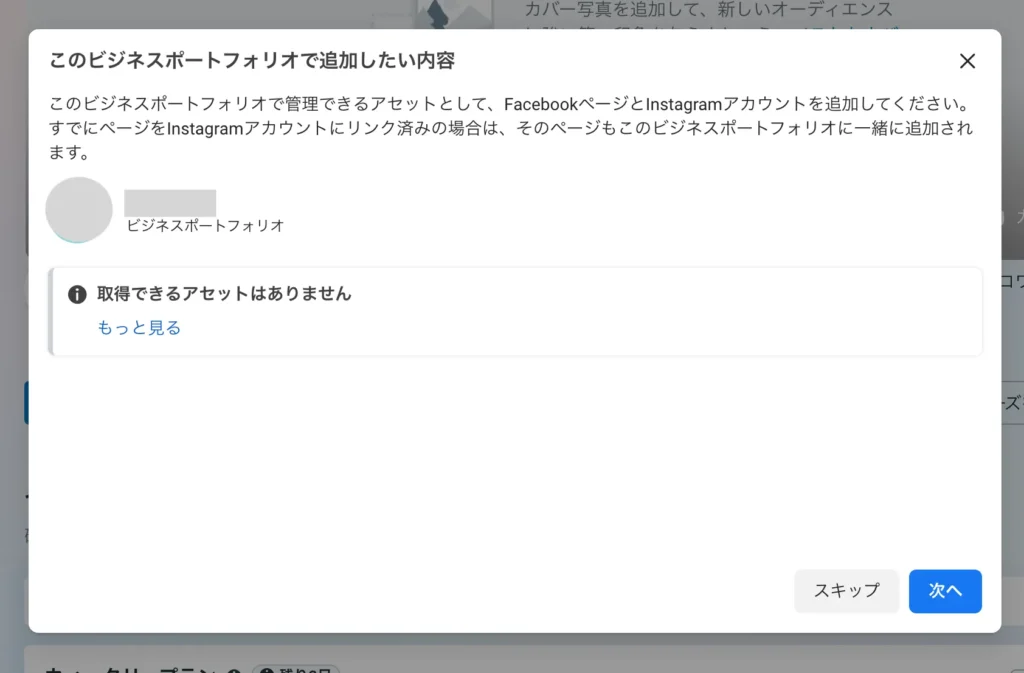
Task: Click the business portfolio profile avatar
Action: (x=79, y=210)
